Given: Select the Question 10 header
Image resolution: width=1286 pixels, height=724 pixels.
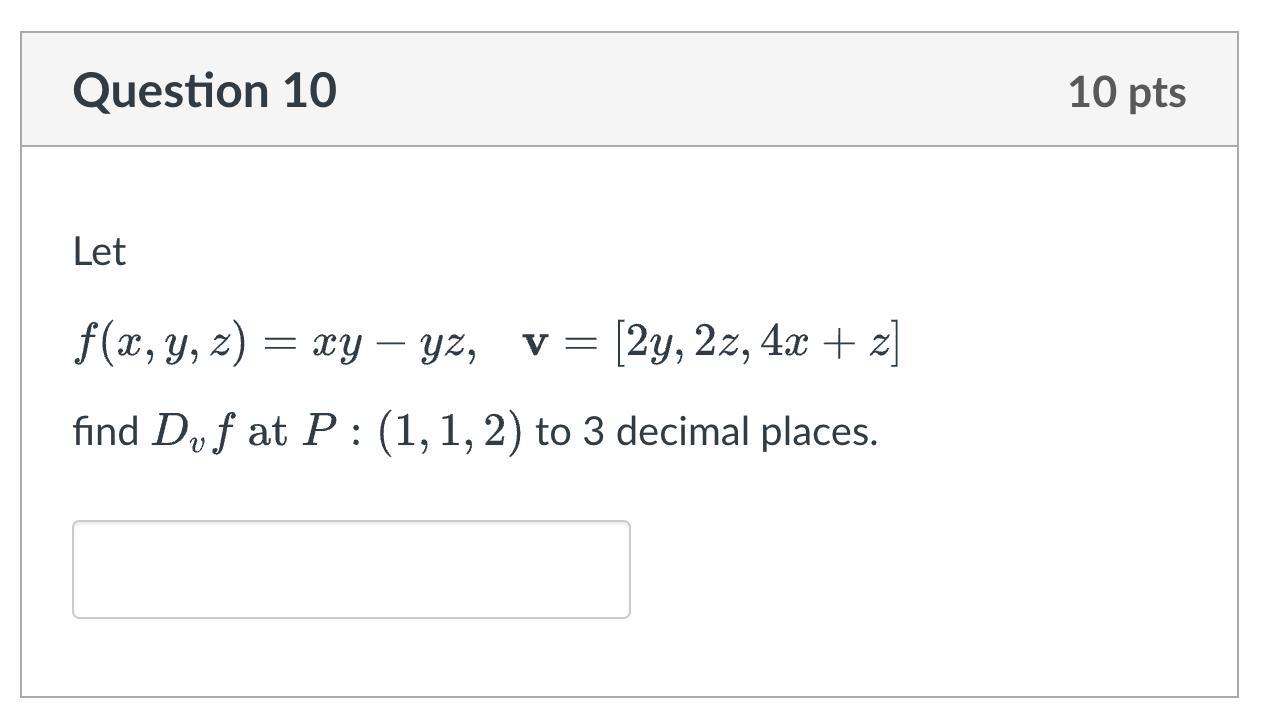Looking at the screenshot, I should click(204, 90).
